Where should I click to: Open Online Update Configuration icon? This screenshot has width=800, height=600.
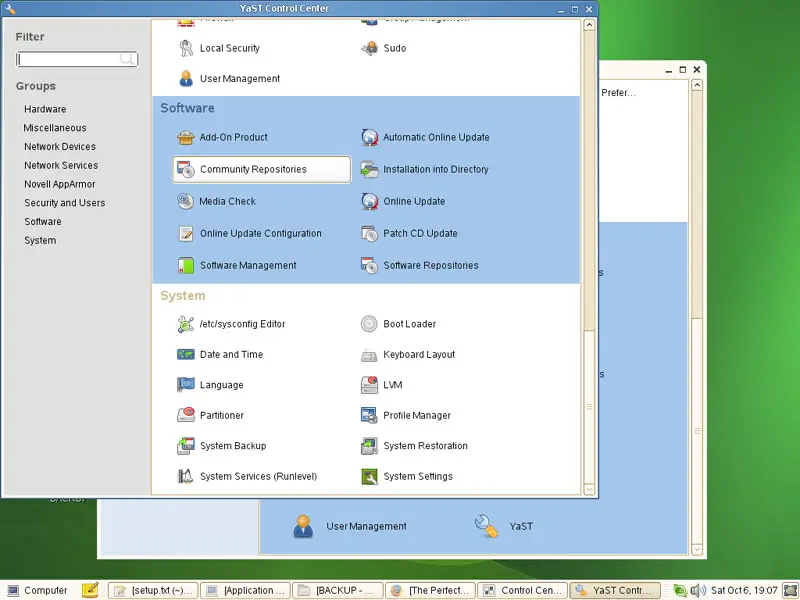click(186, 234)
